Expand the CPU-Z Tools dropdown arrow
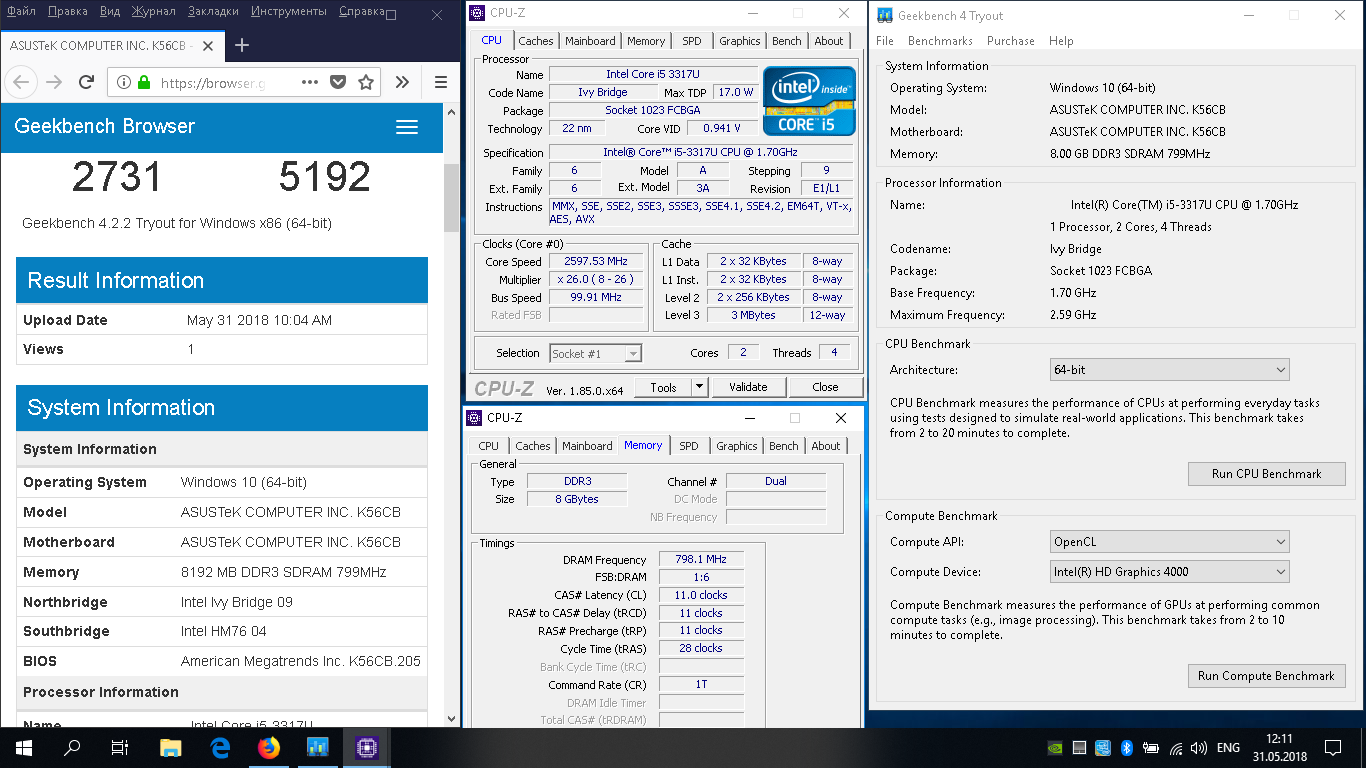This screenshot has width=1366, height=768. [x=699, y=387]
